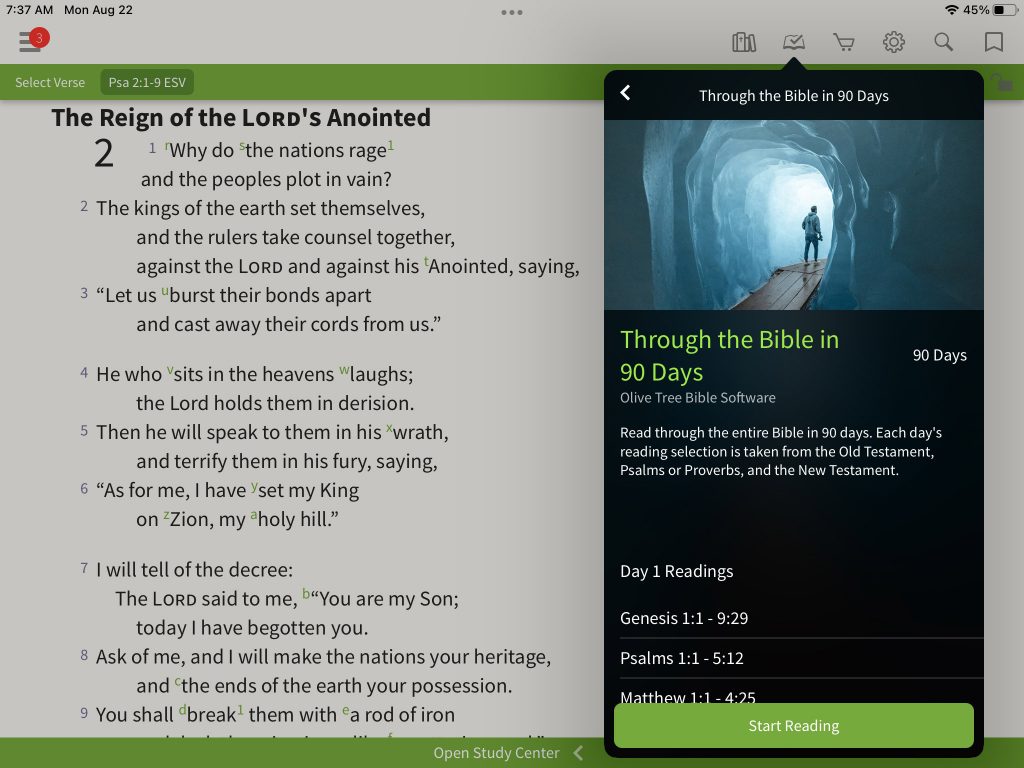
Task: Tap the three-dot multitasking indicator
Action: pyautogui.click(x=511, y=12)
